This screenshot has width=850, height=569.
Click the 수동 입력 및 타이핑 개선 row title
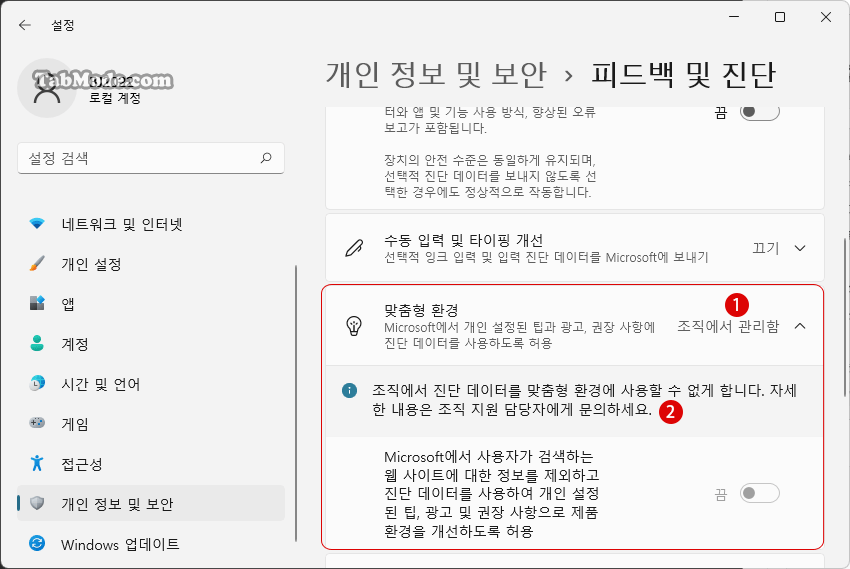coord(463,240)
